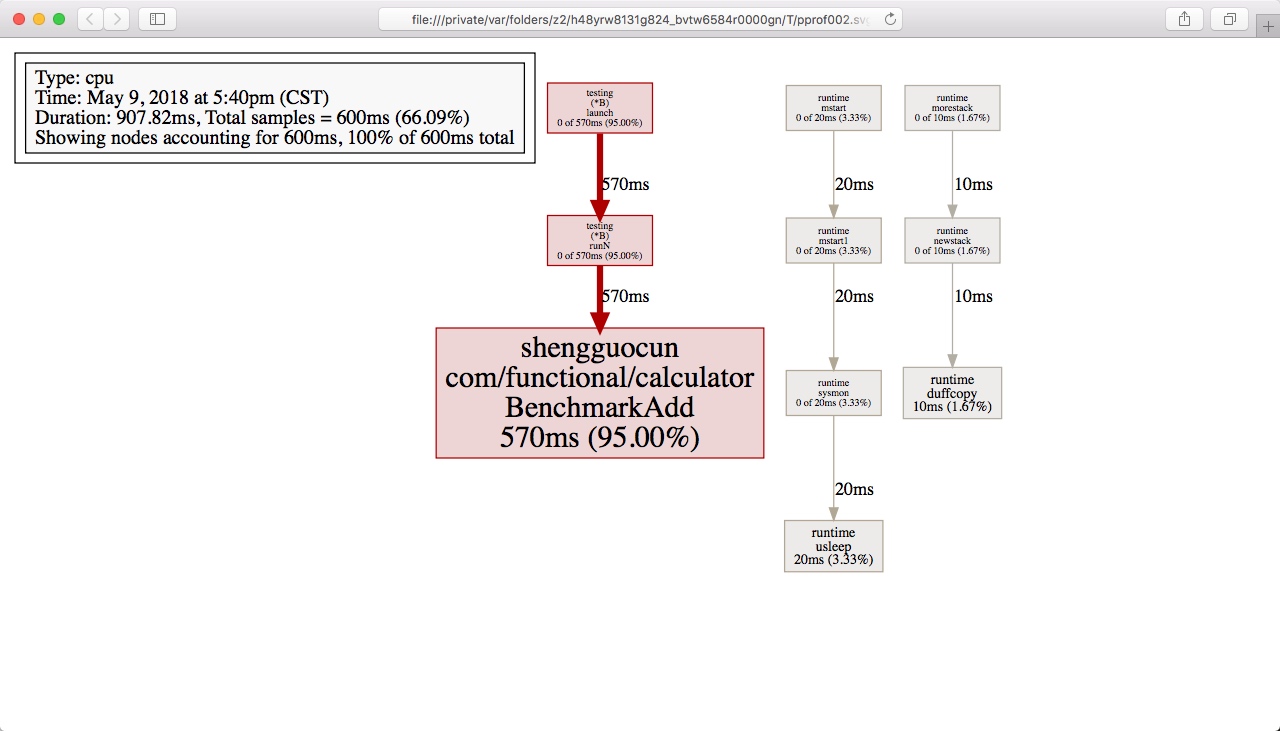Click the Safari forward navigation arrow
1280x731 pixels.
(116, 19)
